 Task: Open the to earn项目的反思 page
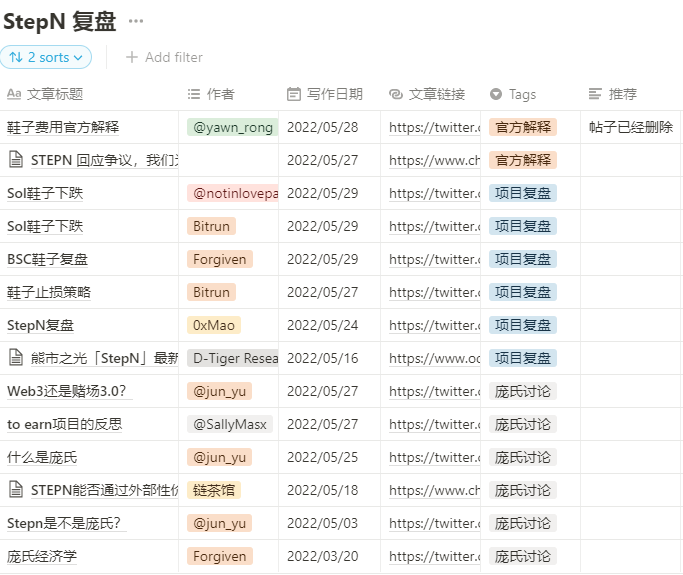64,424
